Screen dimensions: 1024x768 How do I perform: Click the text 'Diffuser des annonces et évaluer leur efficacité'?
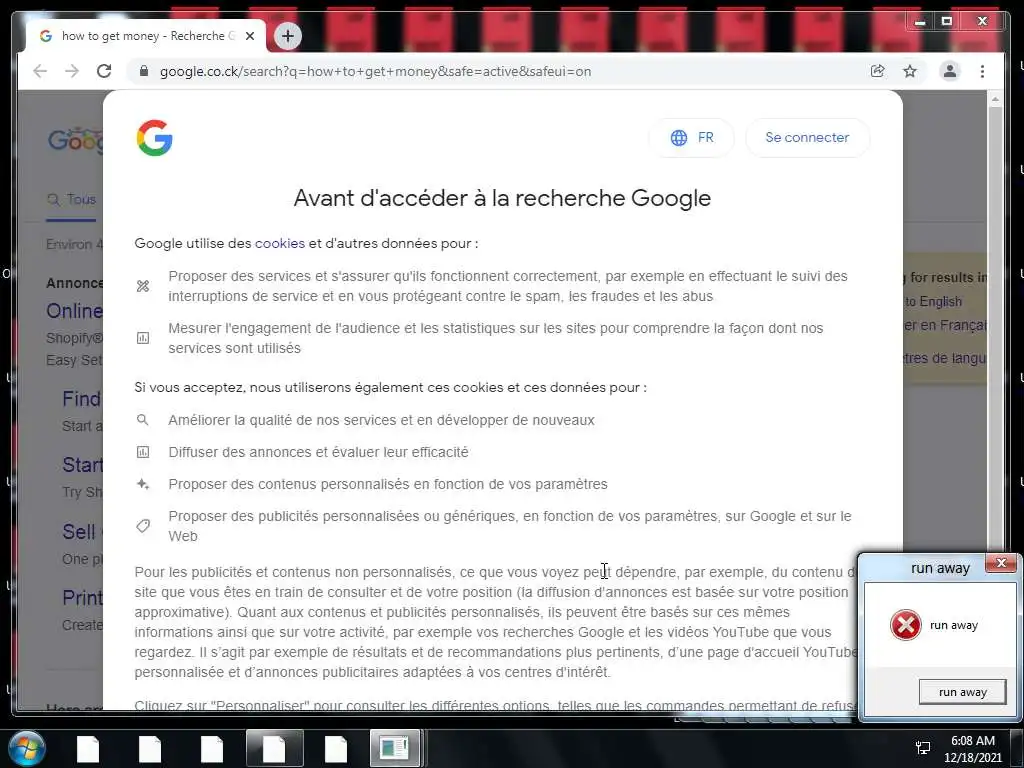(x=319, y=452)
